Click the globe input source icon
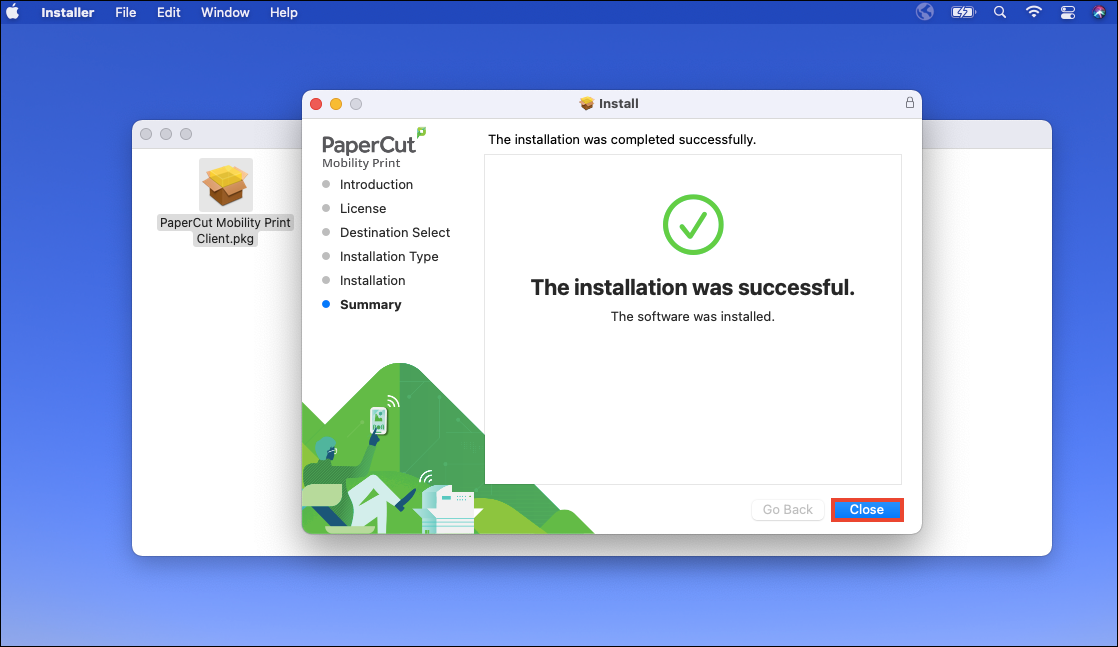Screen dimensions: 1118x647 924,12
